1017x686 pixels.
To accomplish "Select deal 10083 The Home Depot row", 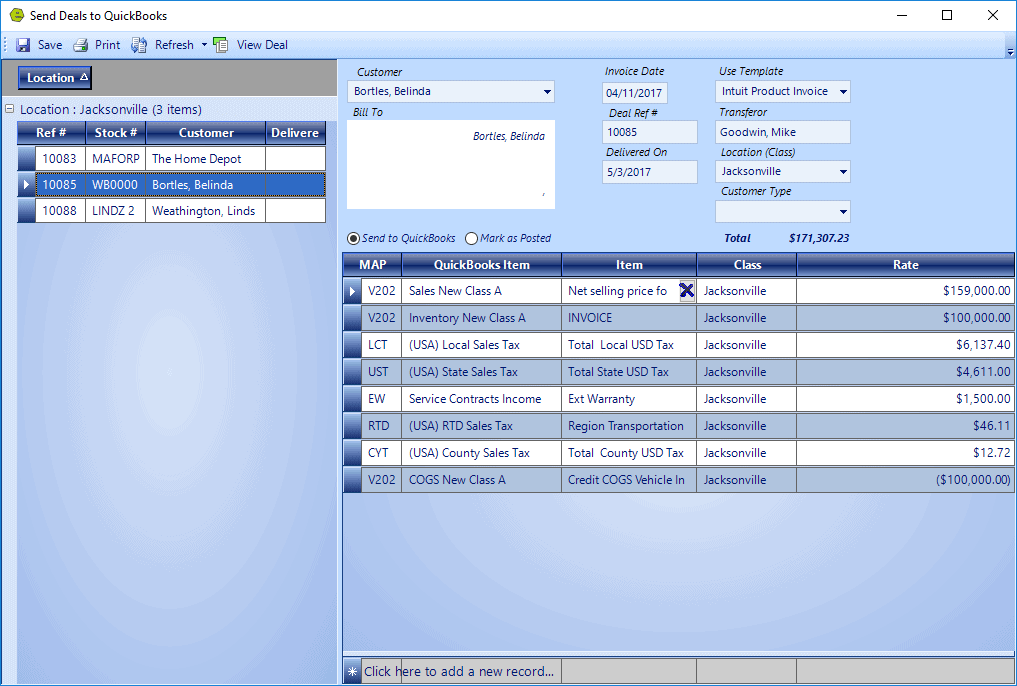I will 172,159.
